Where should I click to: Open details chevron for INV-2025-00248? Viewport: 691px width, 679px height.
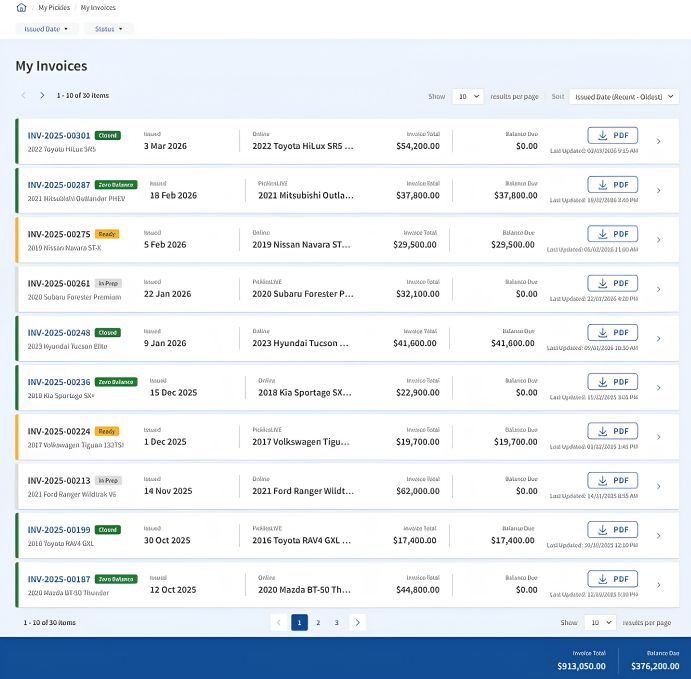click(658, 339)
